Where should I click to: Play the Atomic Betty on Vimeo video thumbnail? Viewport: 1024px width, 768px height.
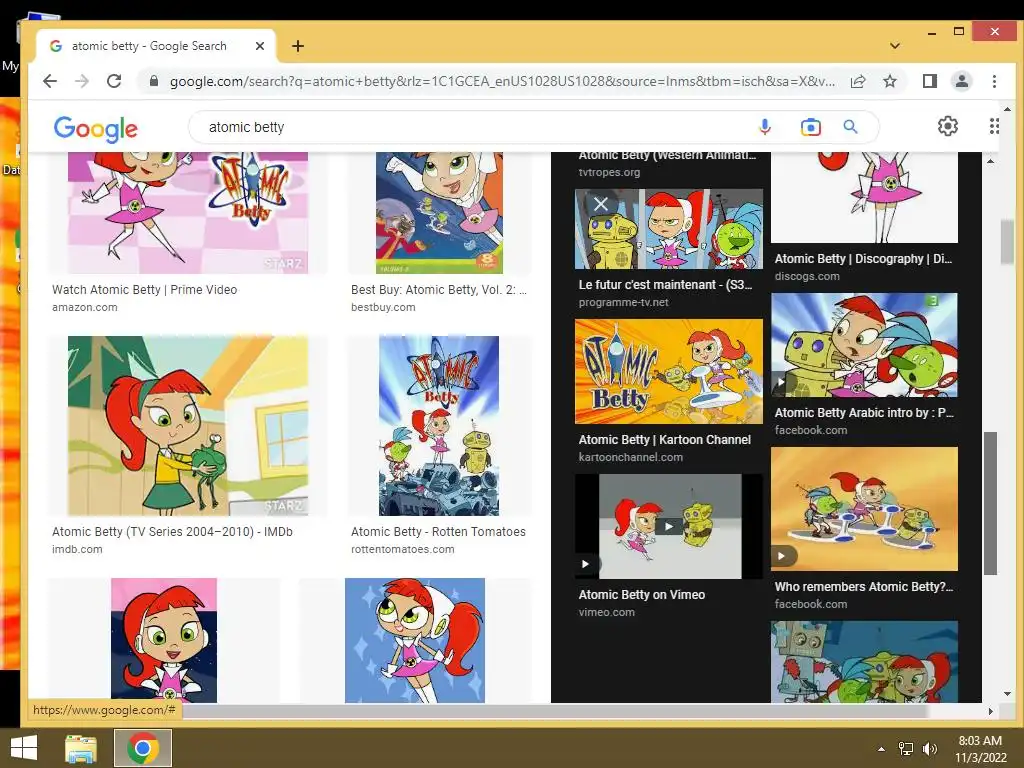668,526
